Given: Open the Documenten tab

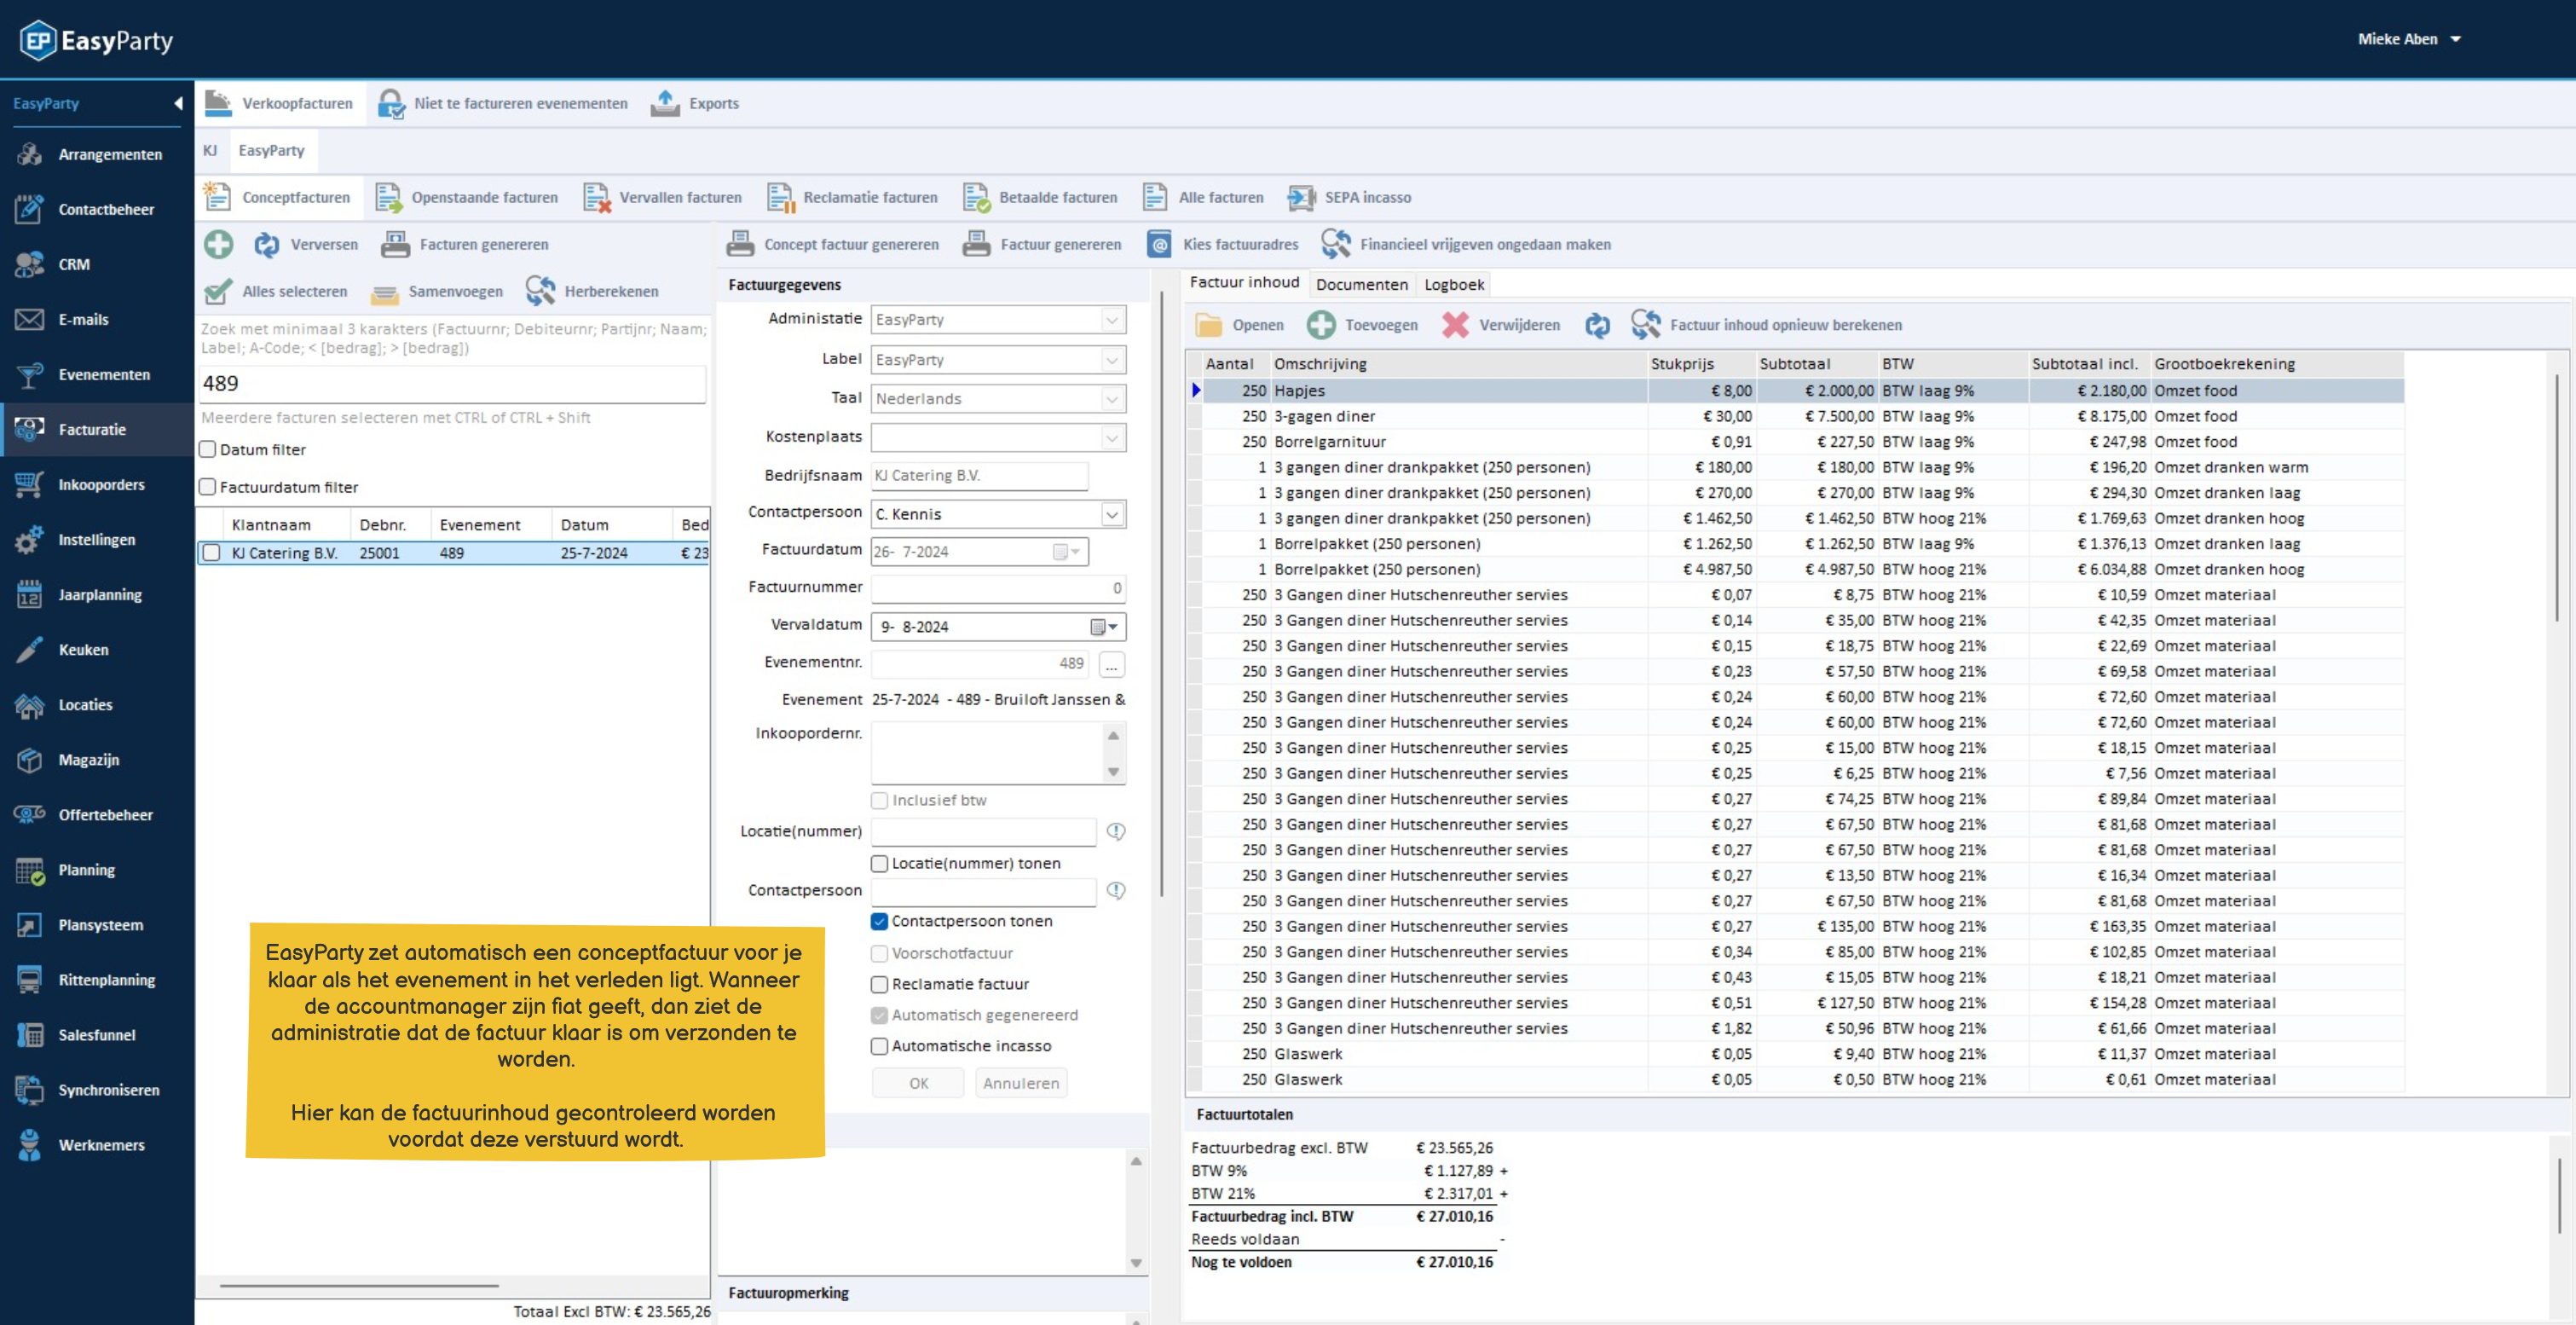Looking at the screenshot, I should pos(1361,285).
